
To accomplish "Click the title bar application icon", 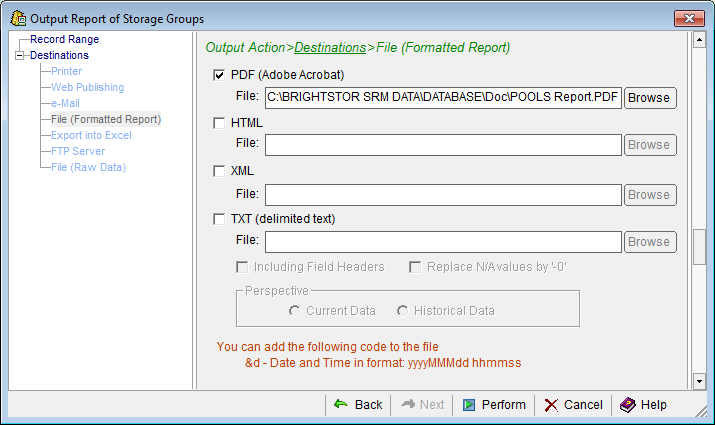I will pos(17,18).
